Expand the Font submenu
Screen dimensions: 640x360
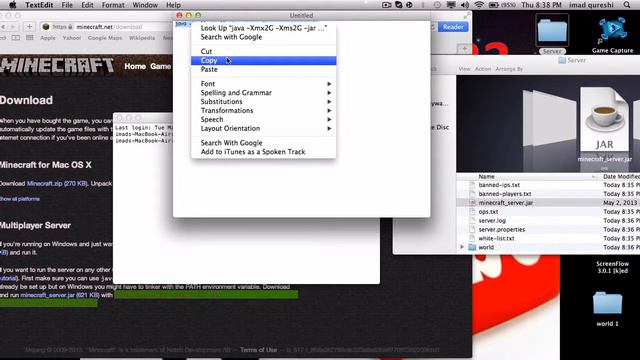click(263, 84)
